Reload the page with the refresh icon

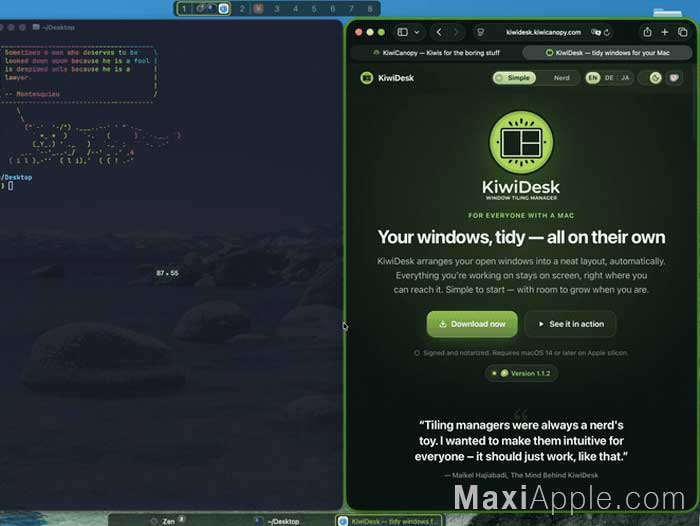(607, 32)
